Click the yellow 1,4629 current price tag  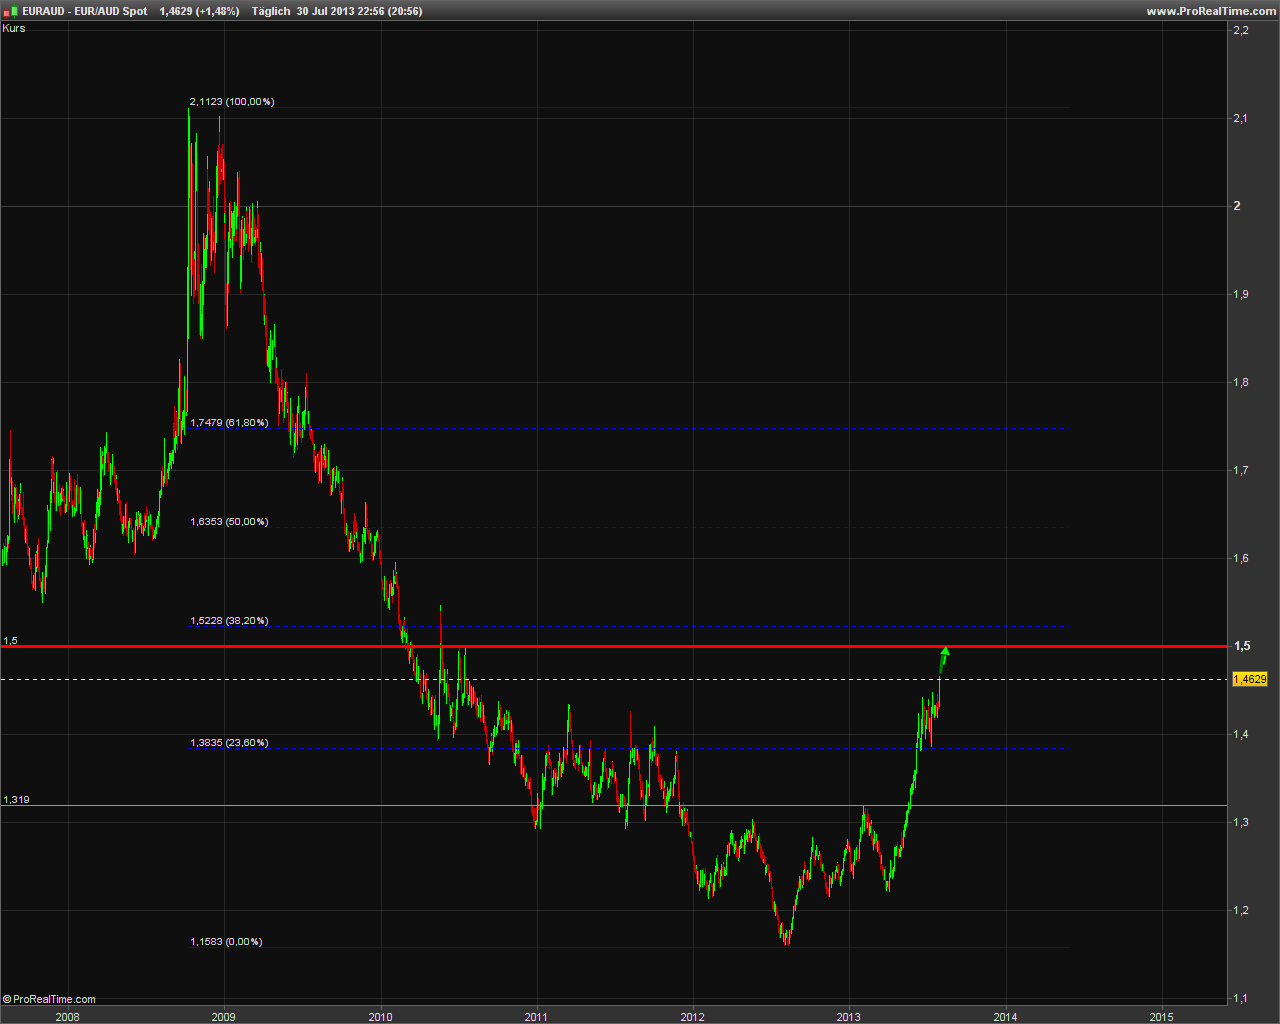[x=1250, y=679]
